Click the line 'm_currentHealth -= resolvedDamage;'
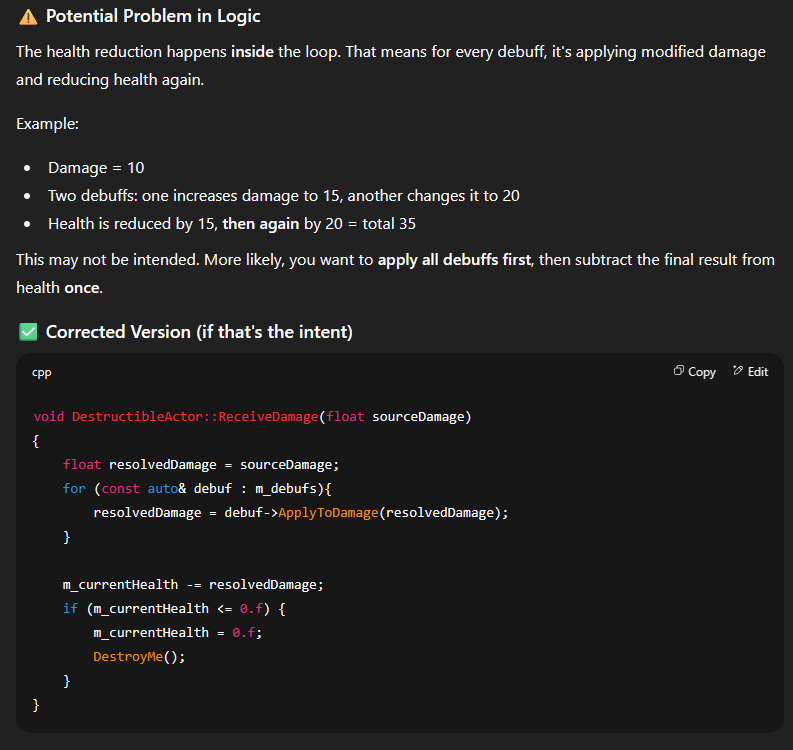 pyautogui.click(x=193, y=585)
